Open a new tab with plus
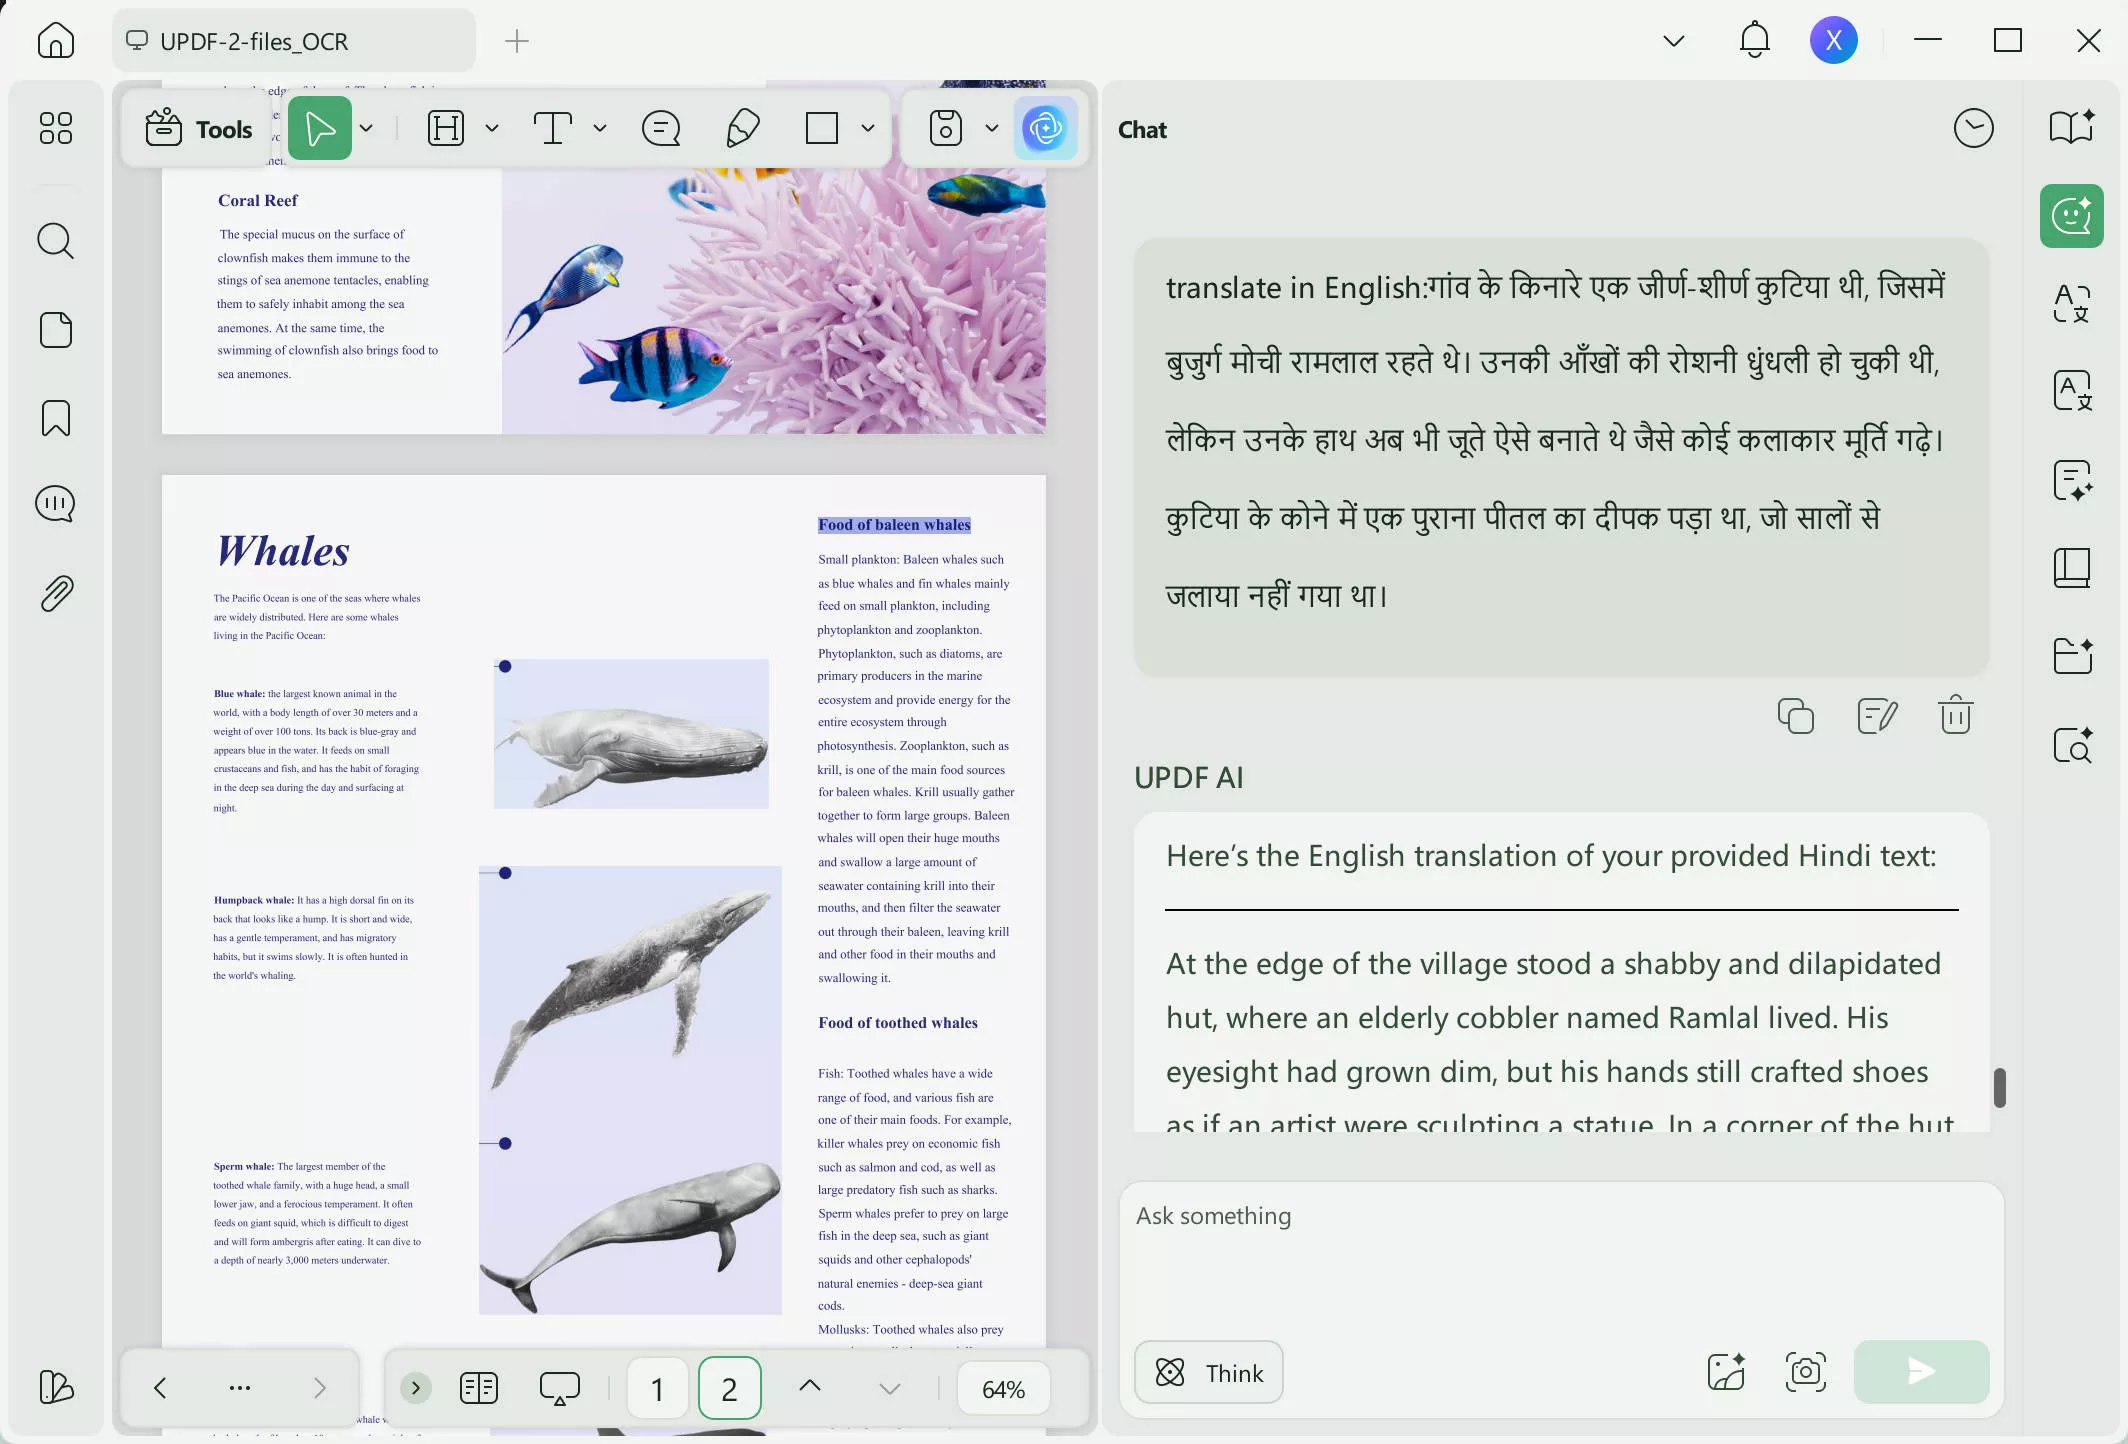This screenshot has height=1444, width=2128. pos(516,41)
